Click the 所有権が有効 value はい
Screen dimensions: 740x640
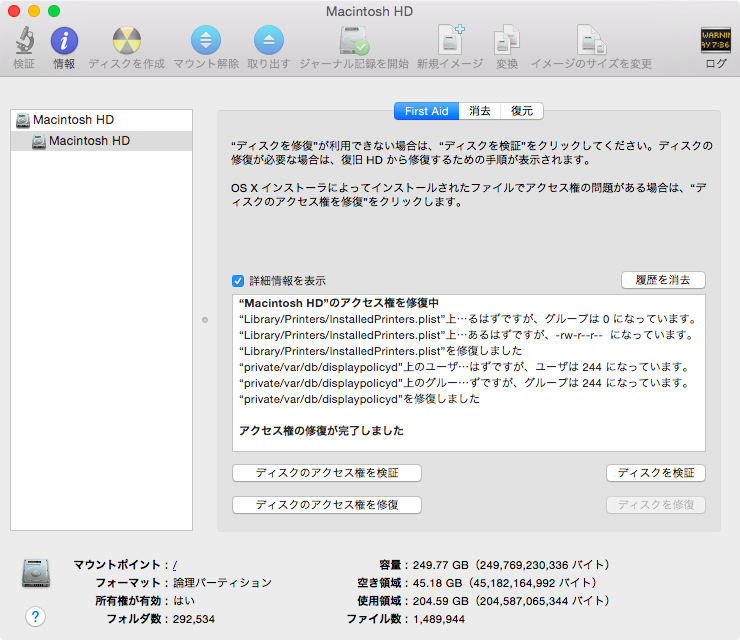click(x=184, y=601)
